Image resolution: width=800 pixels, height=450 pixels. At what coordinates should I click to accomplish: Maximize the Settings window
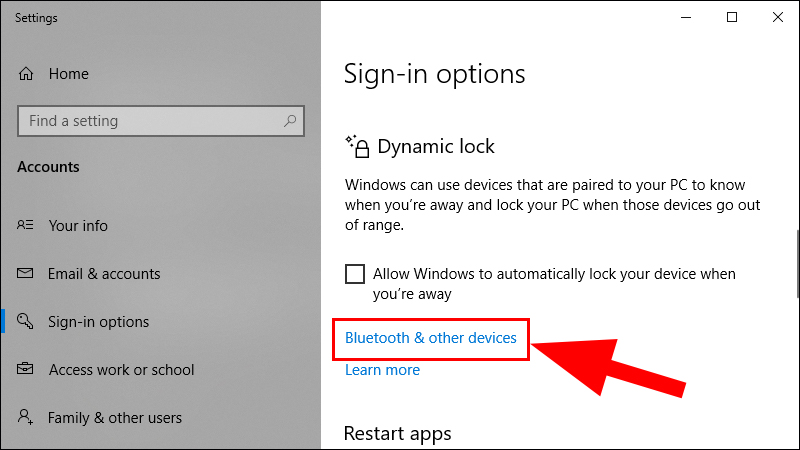point(732,17)
